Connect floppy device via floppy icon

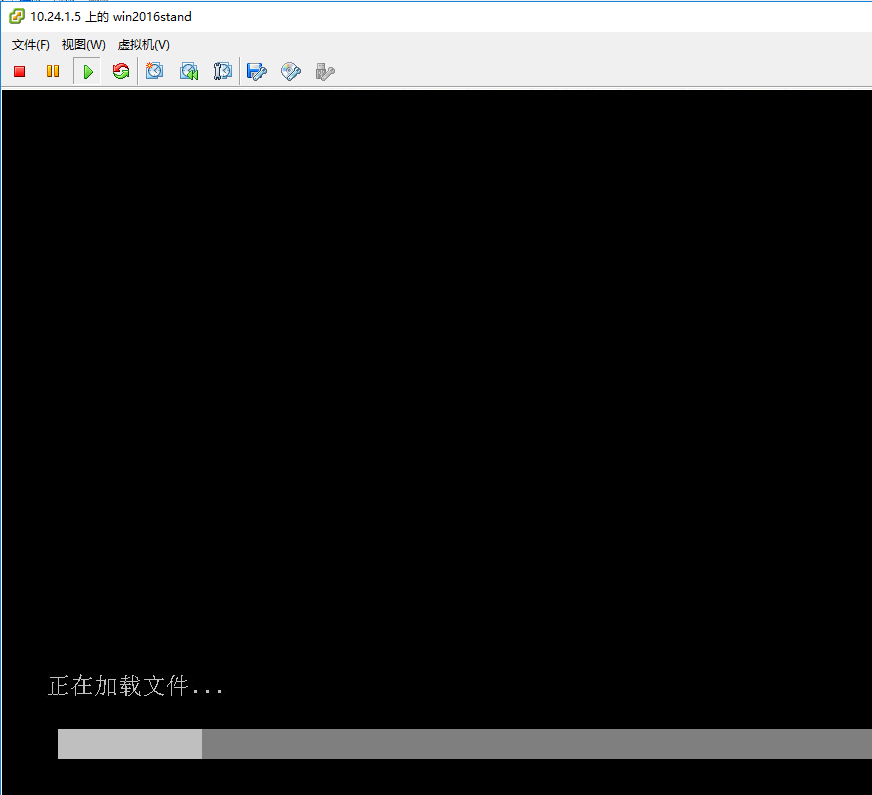(256, 71)
